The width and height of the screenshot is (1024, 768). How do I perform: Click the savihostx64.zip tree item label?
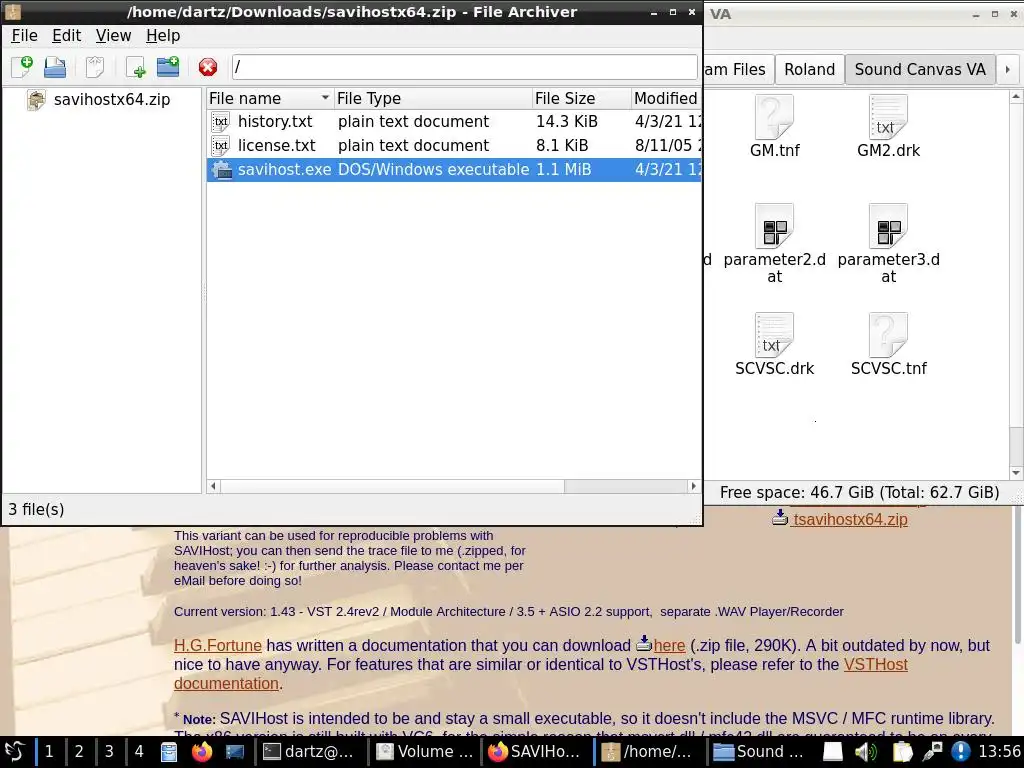coord(112,99)
